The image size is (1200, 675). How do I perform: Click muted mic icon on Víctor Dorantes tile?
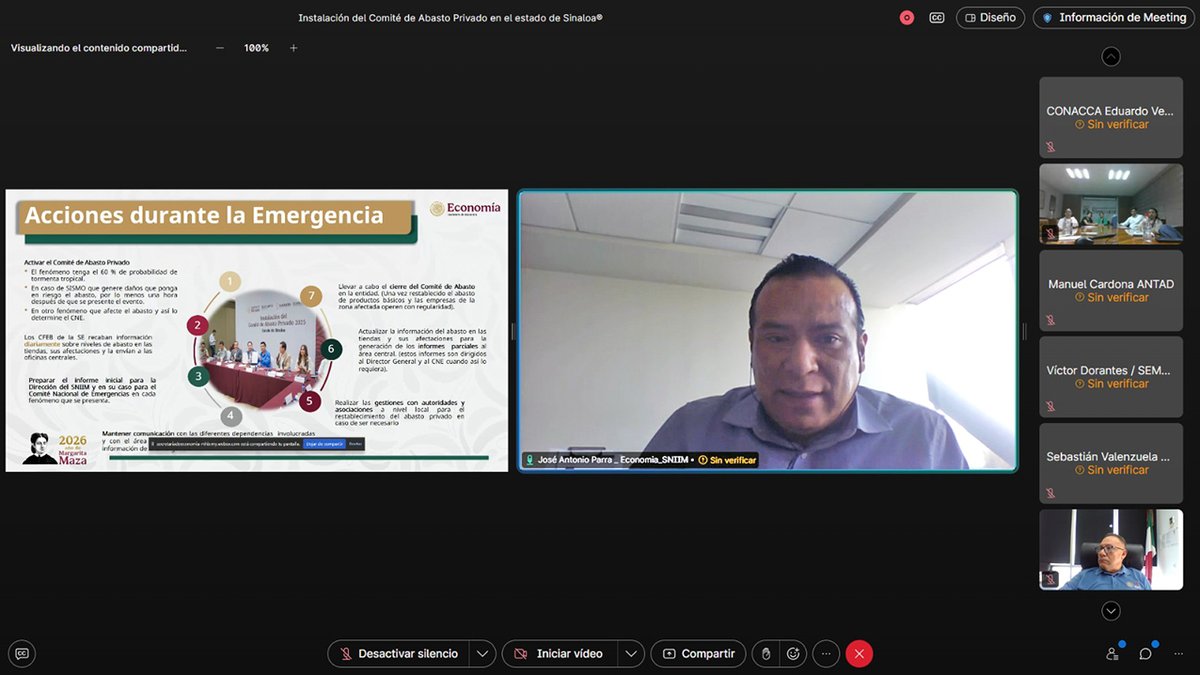(x=1051, y=406)
